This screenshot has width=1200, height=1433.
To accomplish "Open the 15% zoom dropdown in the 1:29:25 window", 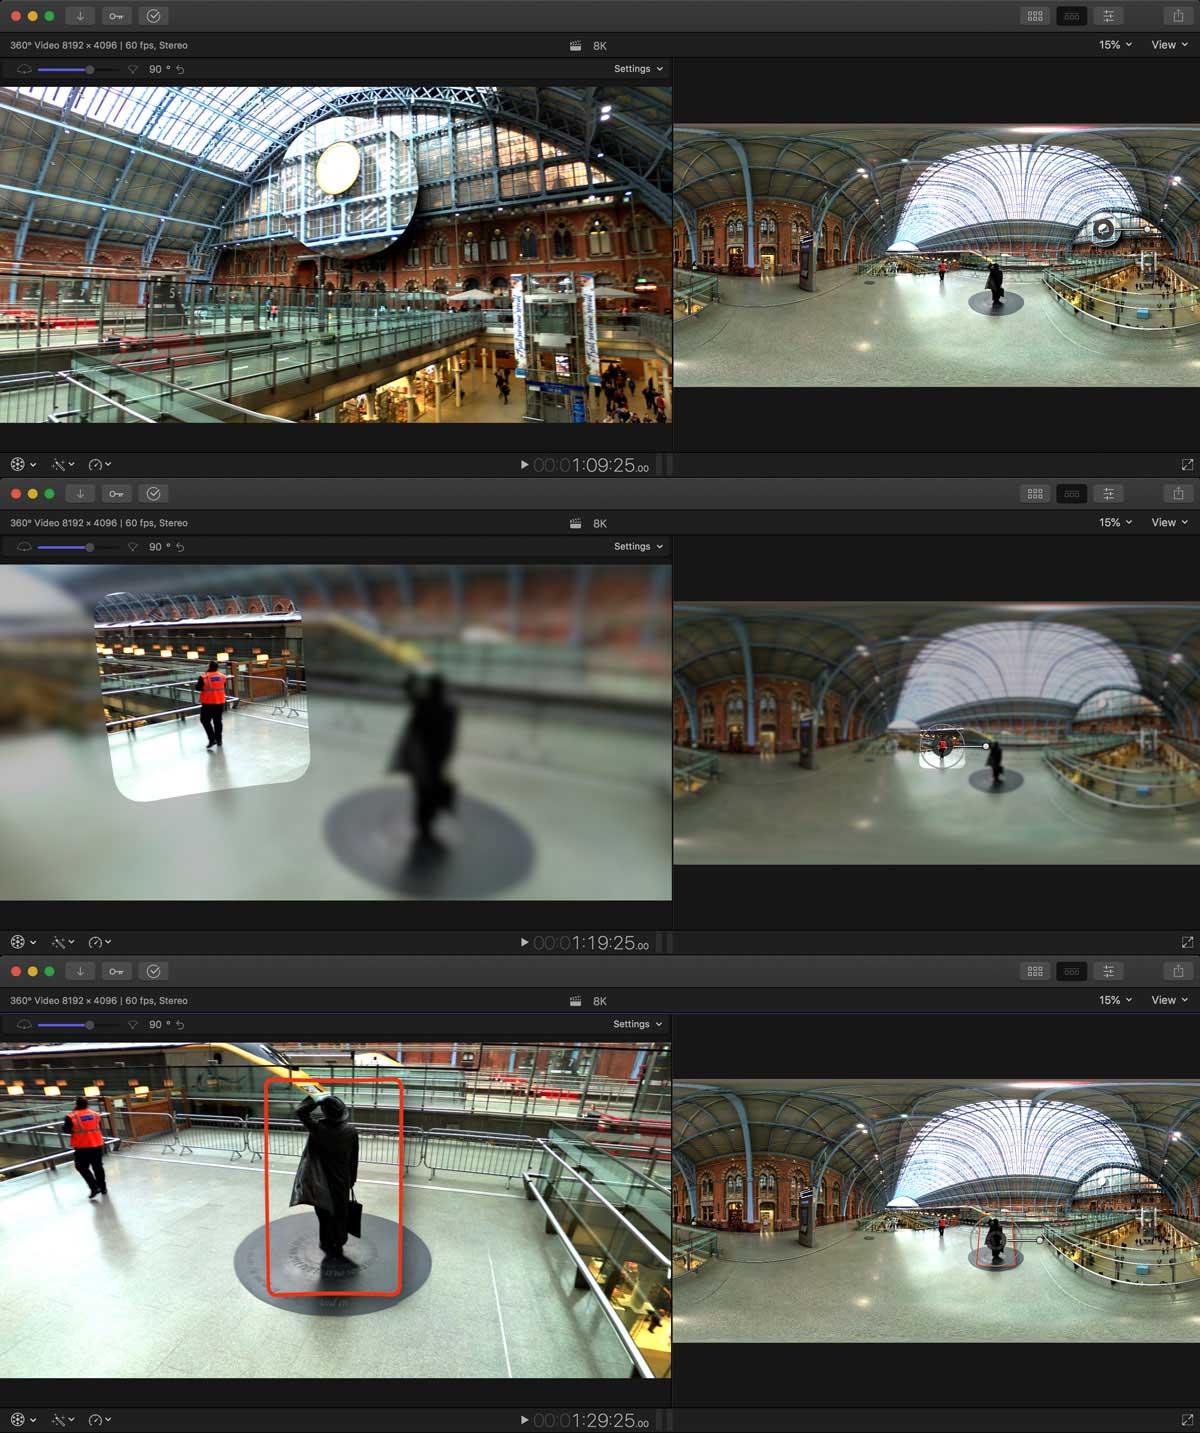I will (x=1115, y=1001).
